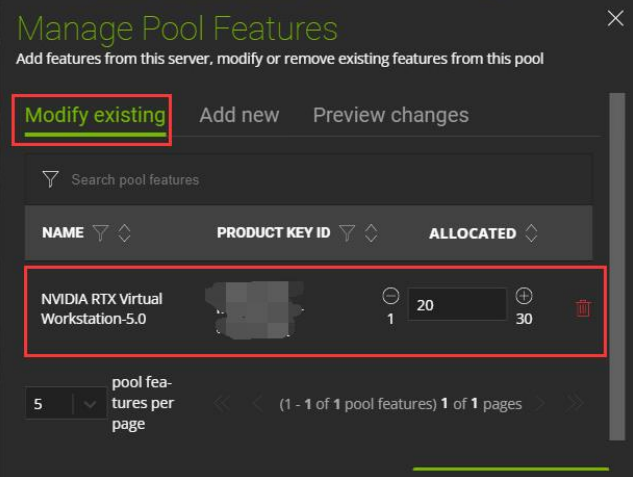Jump to the first page arrow
The width and height of the screenshot is (633, 477).
point(222,404)
